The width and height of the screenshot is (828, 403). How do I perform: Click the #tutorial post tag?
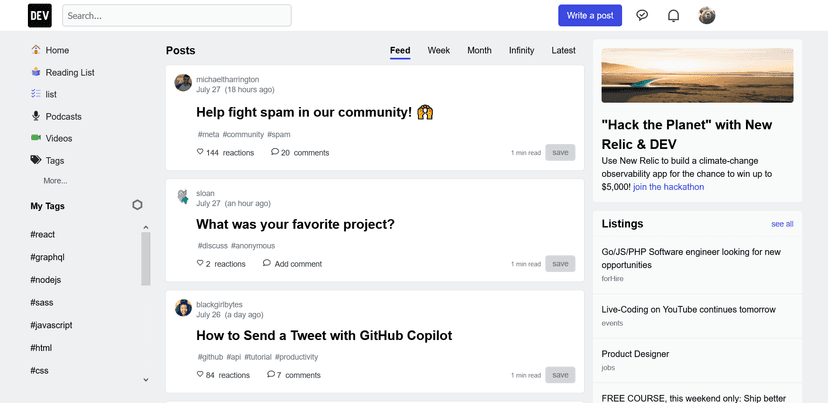258,357
